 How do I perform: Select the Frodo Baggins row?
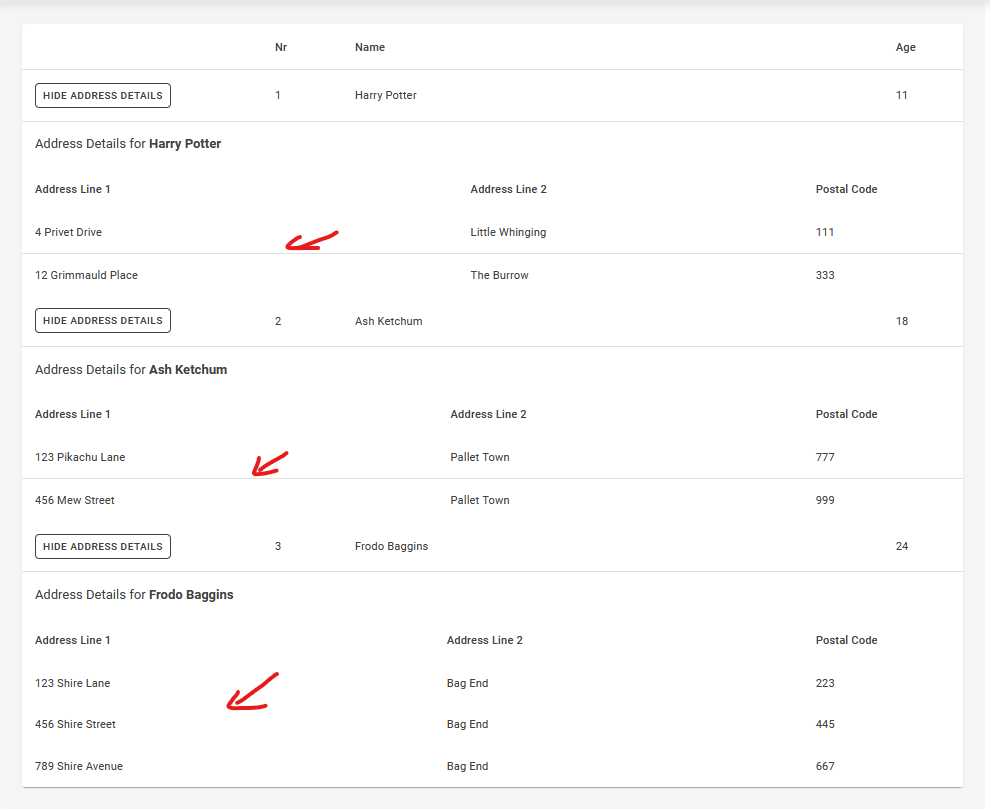pos(391,546)
